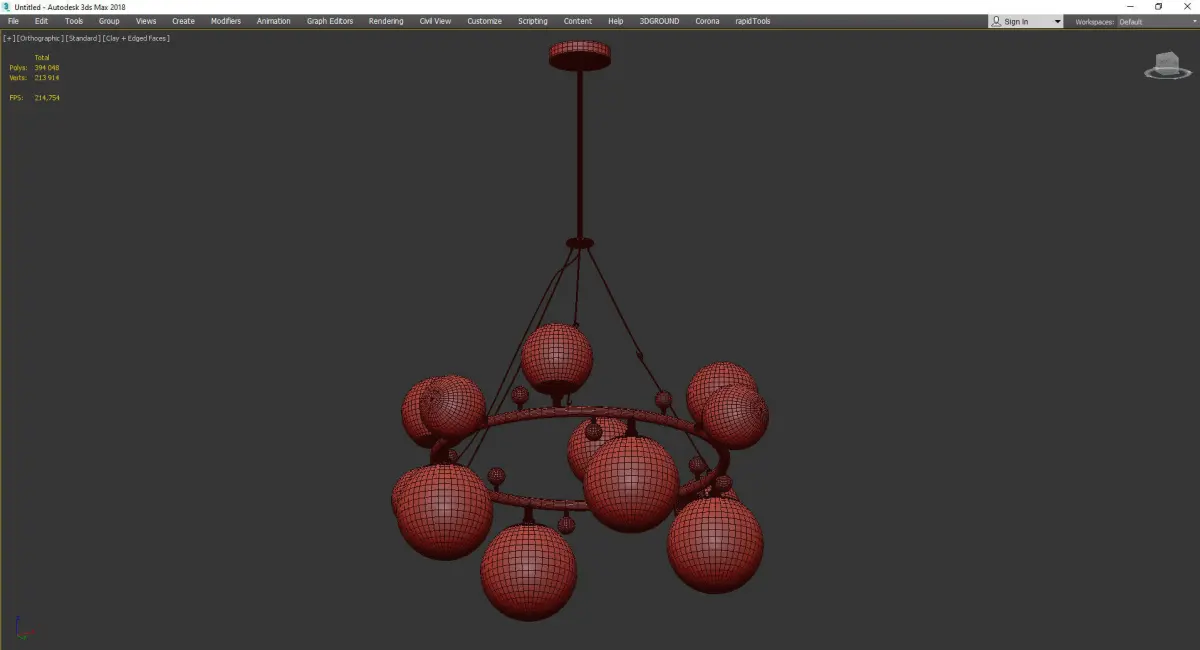Image resolution: width=1200 pixels, height=650 pixels.
Task: Select the chandelier ceiling mount disc
Action: (580, 55)
